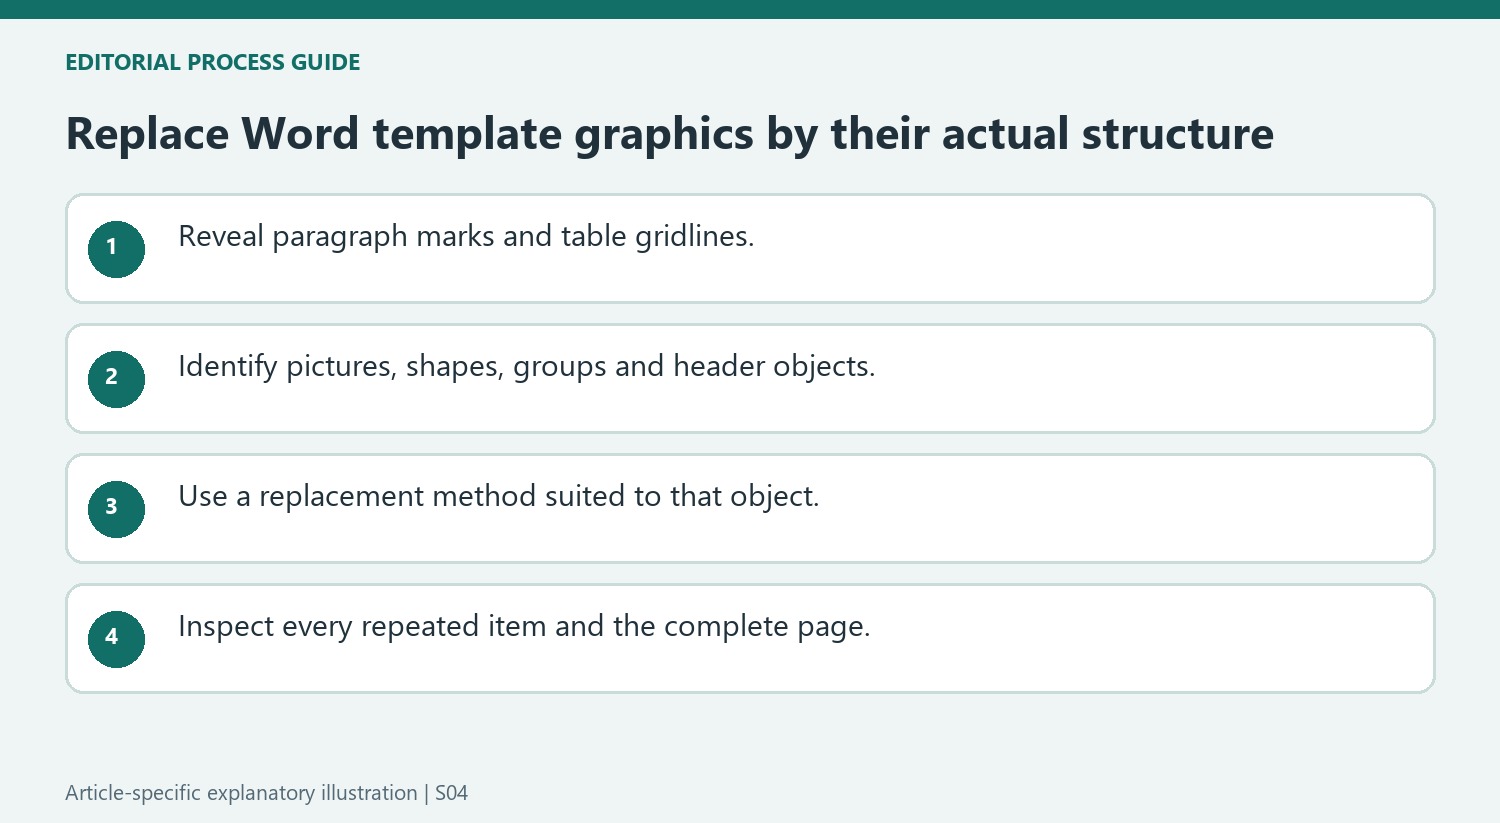Image resolution: width=1500 pixels, height=823 pixels.
Task: Click the step 4 number badge
Action: (x=116, y=639)
